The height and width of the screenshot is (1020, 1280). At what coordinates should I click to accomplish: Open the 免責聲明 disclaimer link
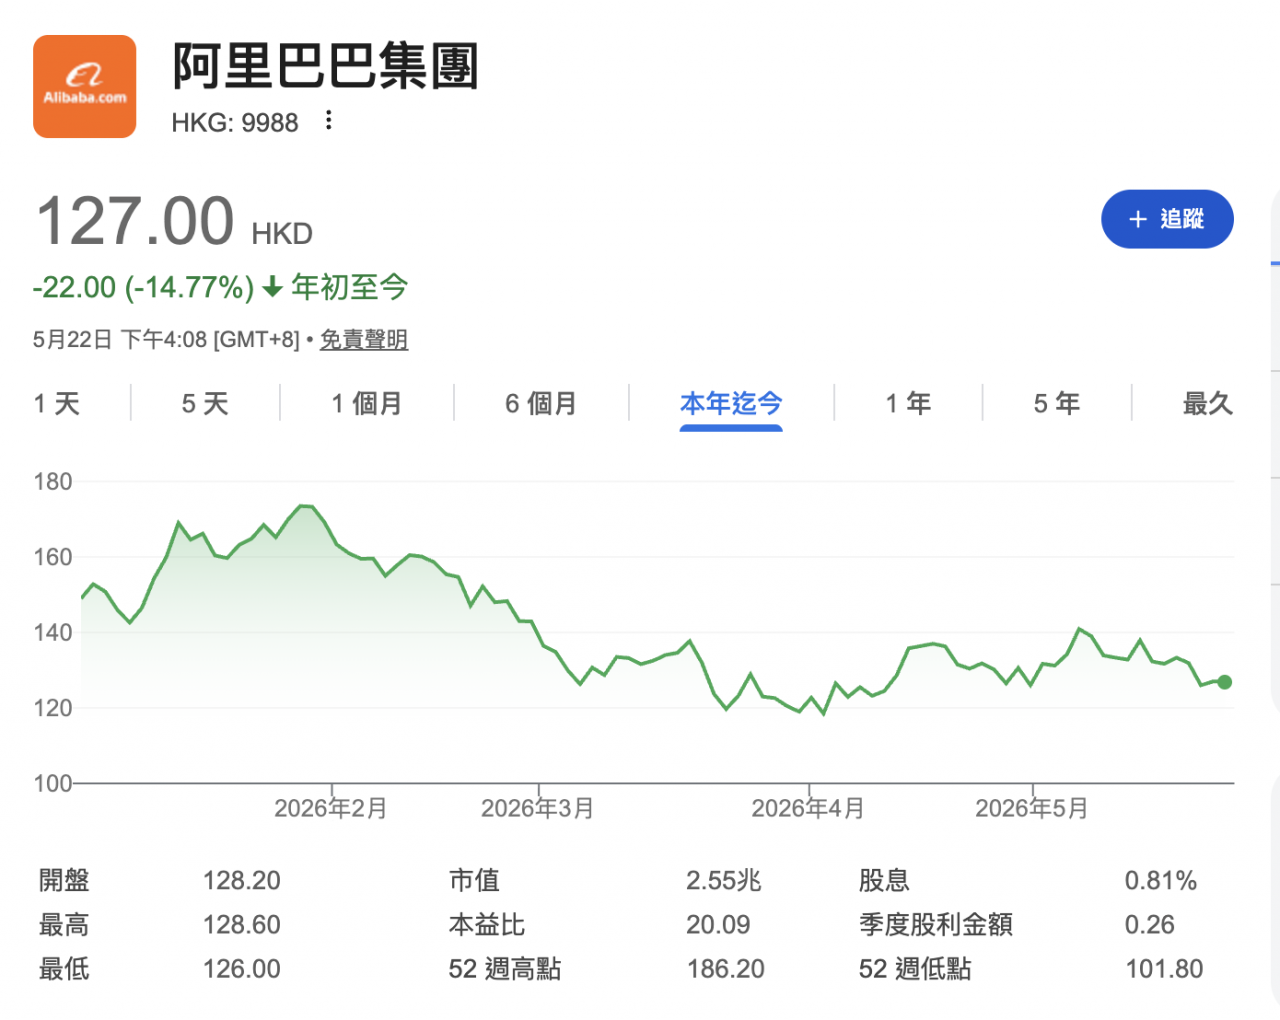click(x=364, y=340)
